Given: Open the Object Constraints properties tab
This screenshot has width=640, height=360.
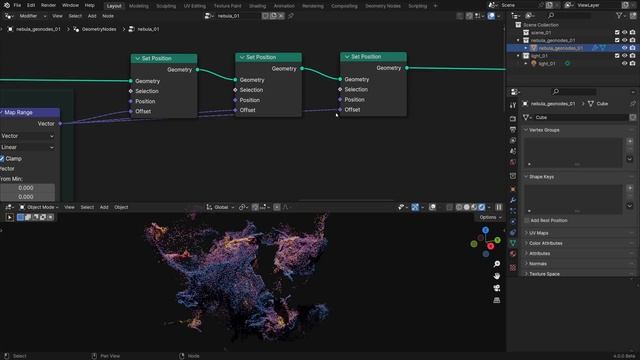Looking at the screenshot, I should (513, 232).
